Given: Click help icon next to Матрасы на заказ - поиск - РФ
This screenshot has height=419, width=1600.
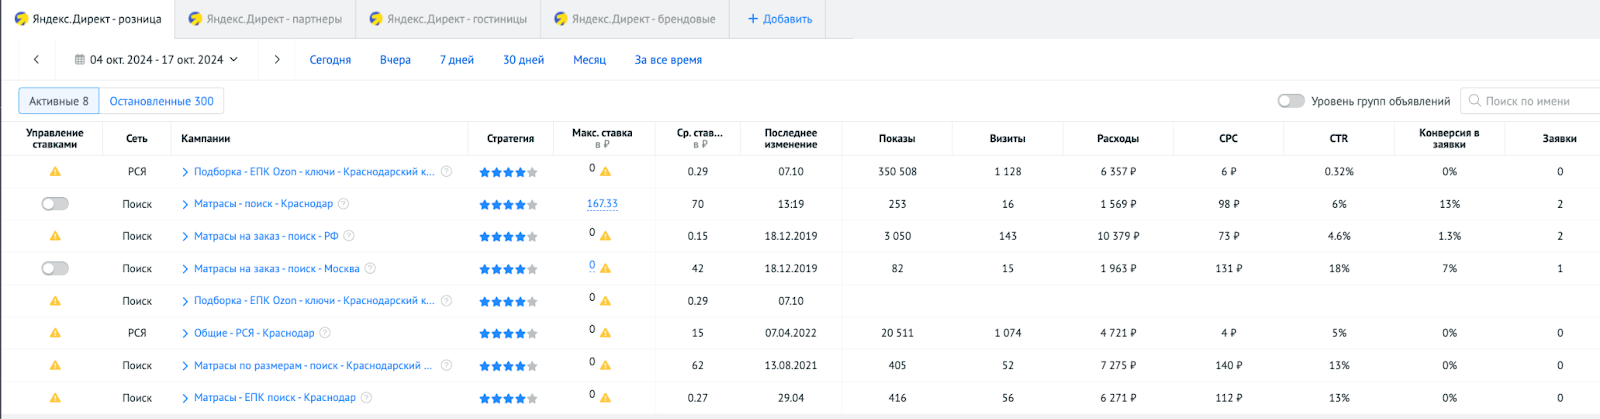Looking at the screenshot, I should point(349,236).
